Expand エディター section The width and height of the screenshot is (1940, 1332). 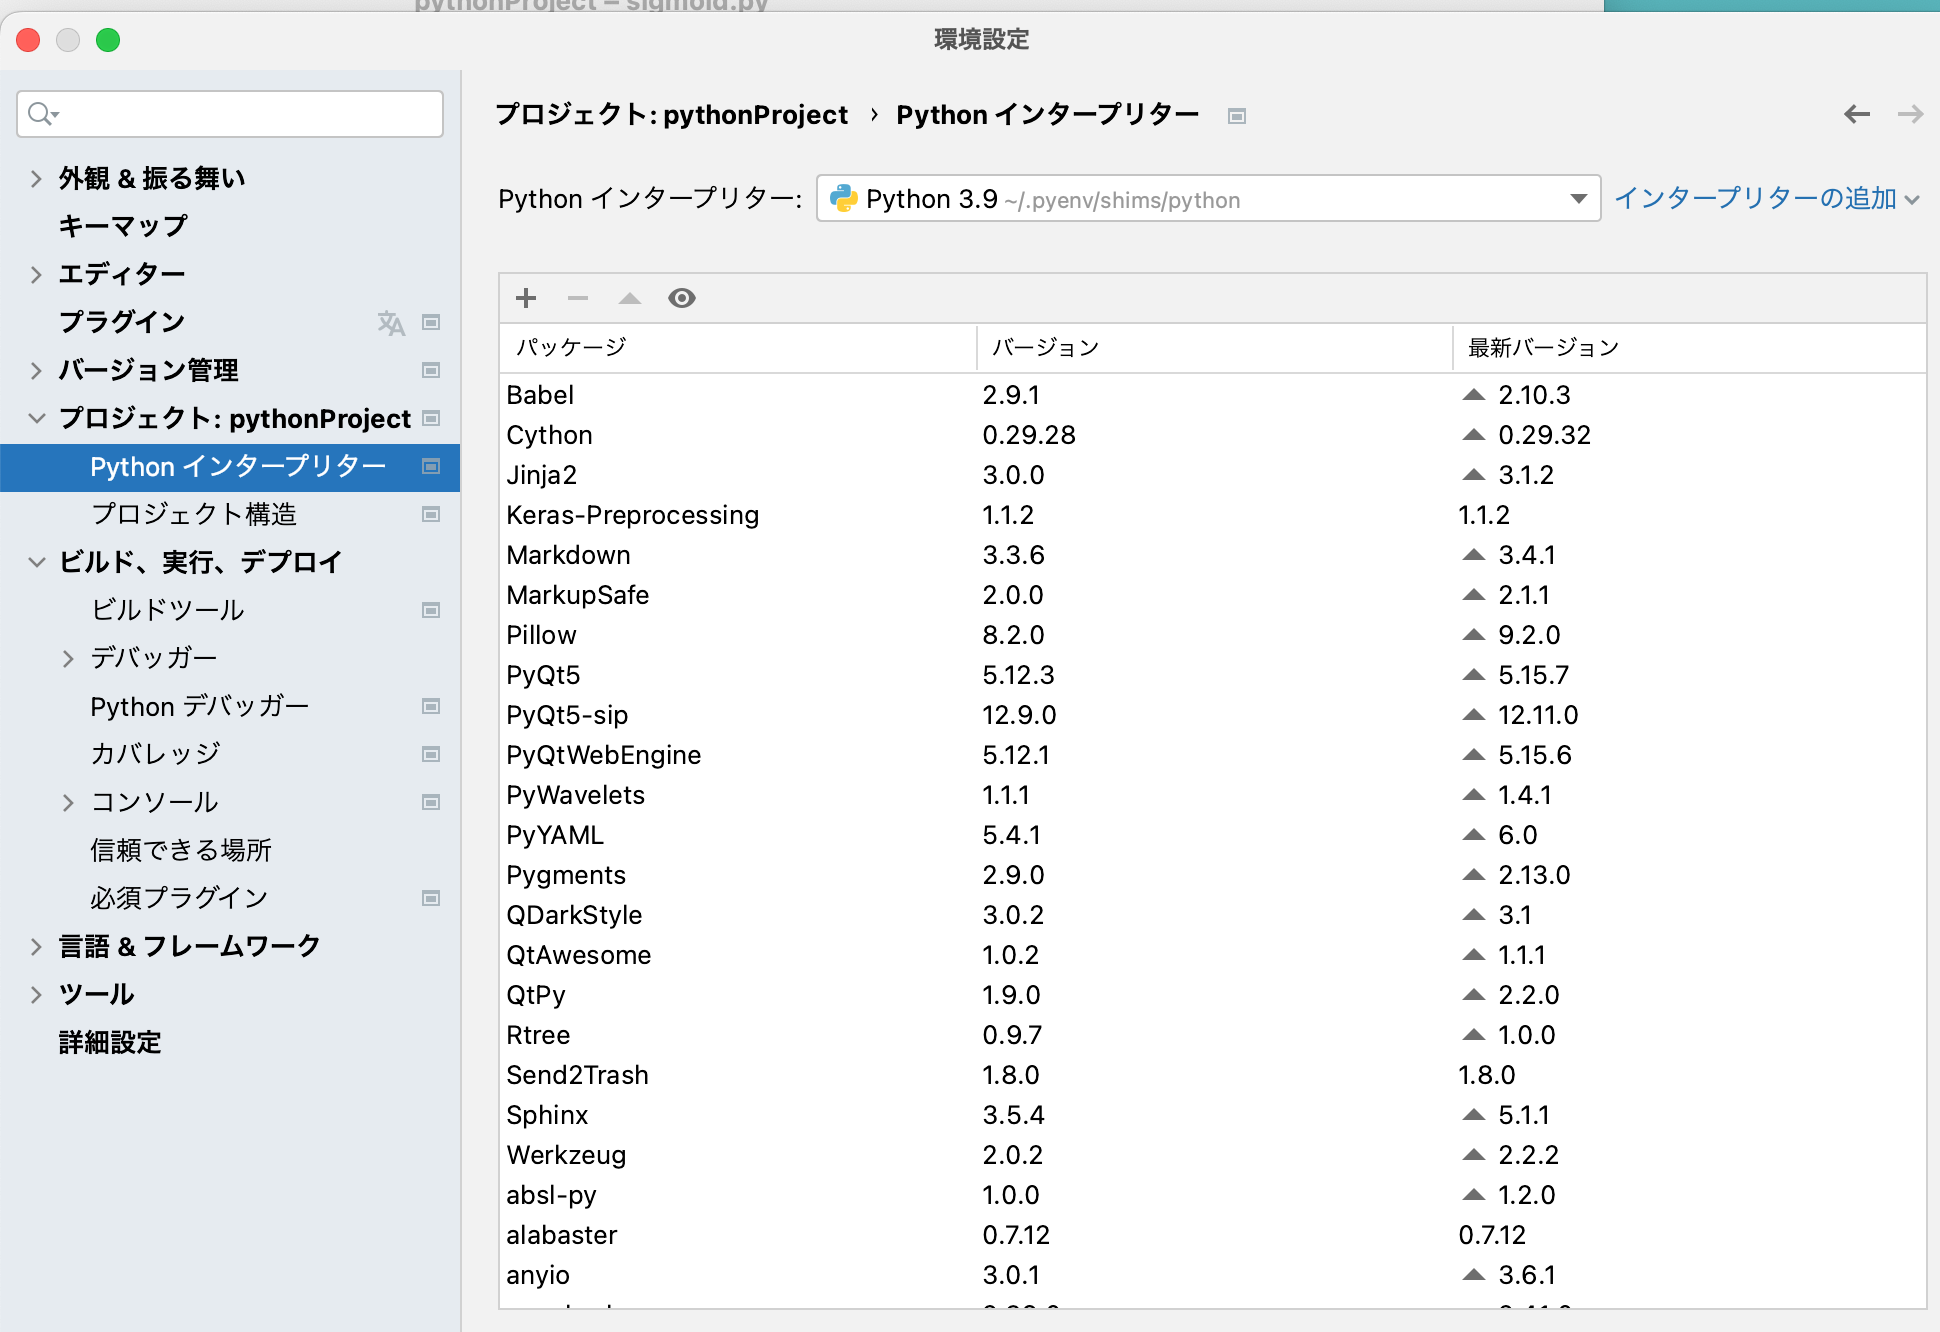tap(36, 274)
